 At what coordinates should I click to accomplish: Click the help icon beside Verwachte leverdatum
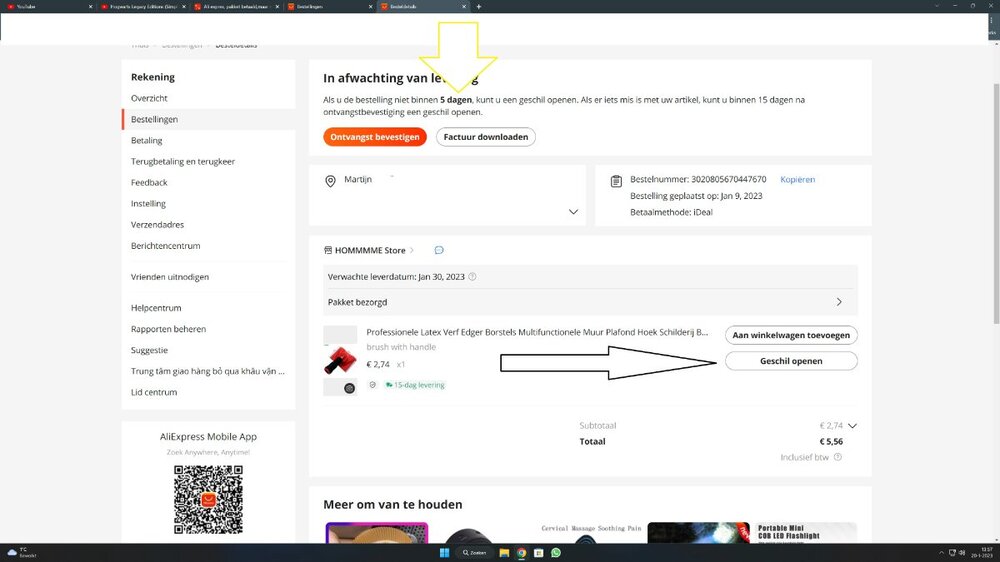coord(472,277)
